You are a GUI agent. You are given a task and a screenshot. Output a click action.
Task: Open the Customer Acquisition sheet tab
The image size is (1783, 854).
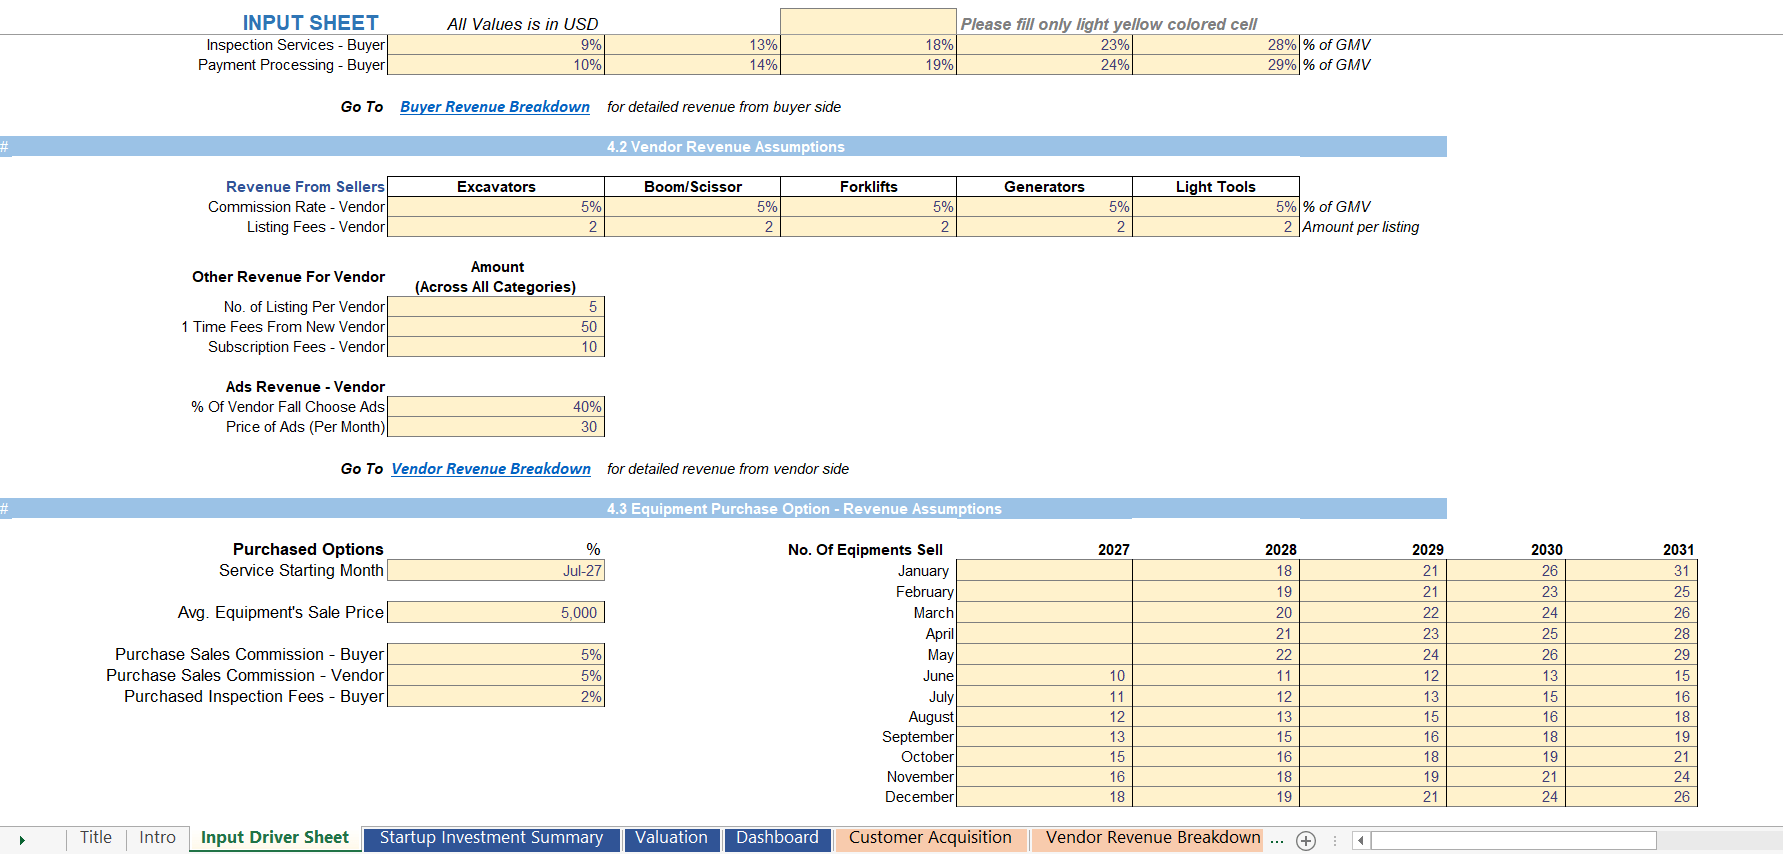930,838
